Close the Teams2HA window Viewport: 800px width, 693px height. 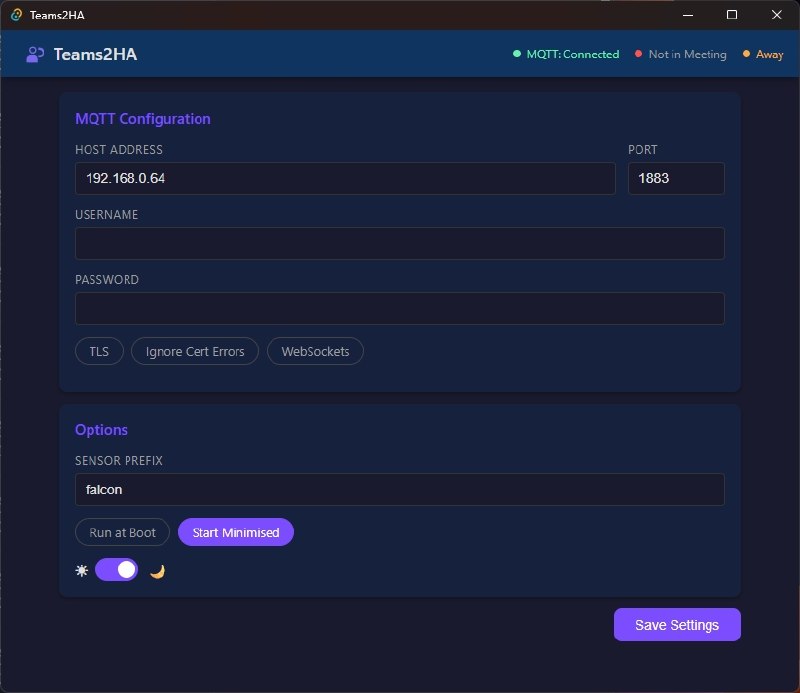click(777, 15)
